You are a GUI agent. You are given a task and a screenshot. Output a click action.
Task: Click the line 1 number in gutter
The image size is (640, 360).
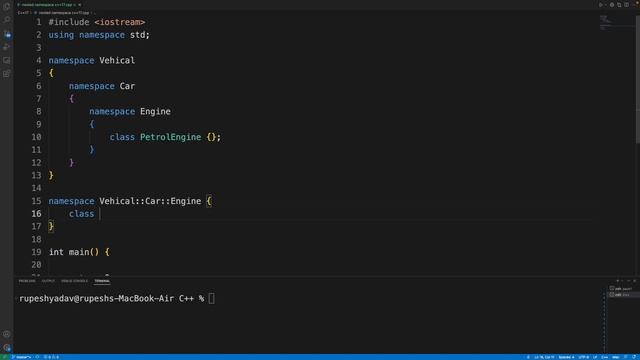[x=39, y=22]
